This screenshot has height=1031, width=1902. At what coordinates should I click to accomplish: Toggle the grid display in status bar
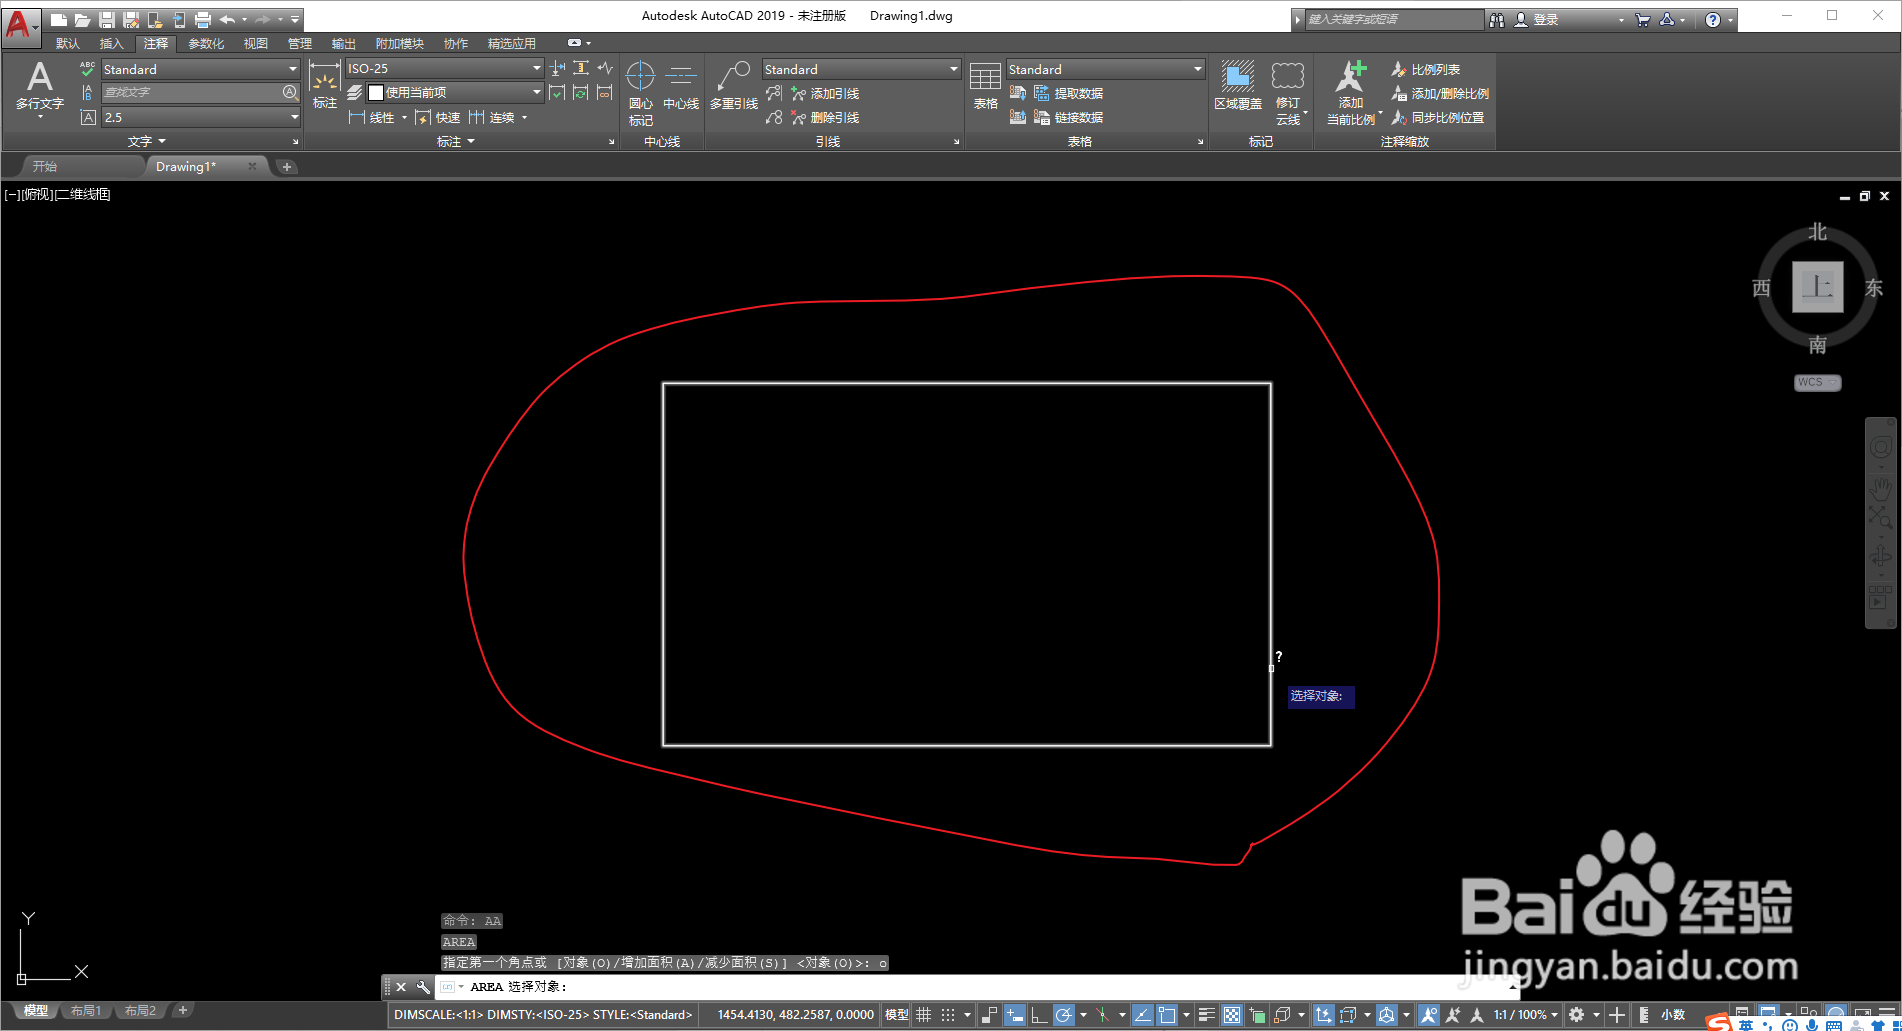click(x=924, y=1014)
